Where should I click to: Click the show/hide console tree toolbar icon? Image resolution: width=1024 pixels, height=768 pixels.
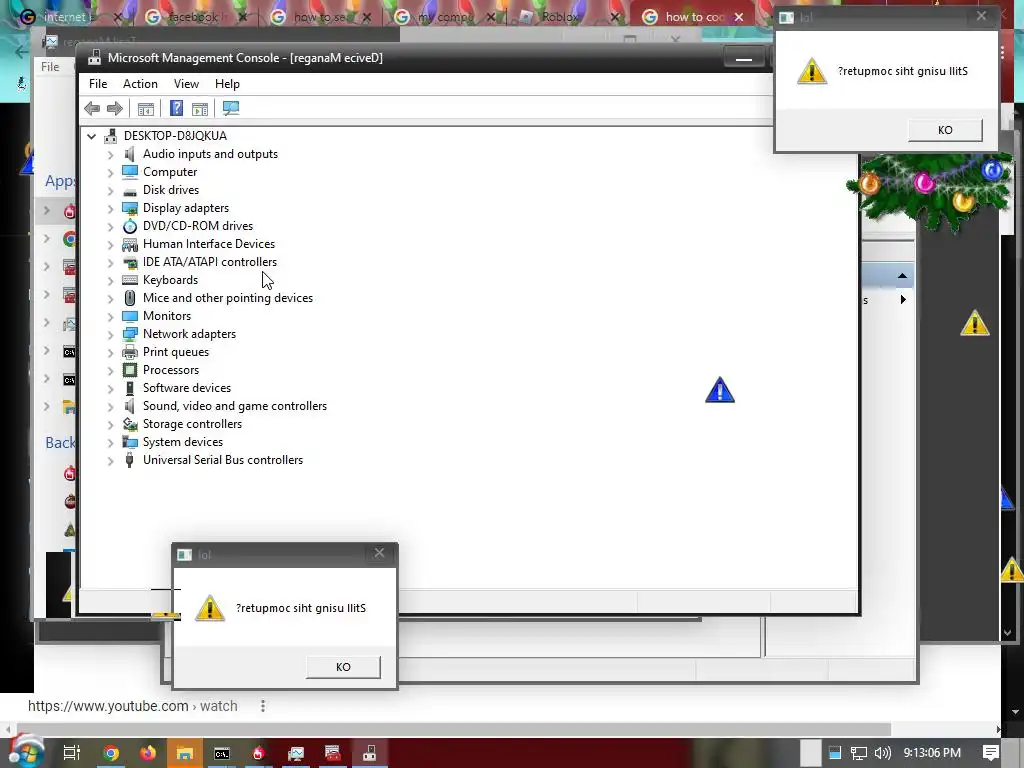(x=146, y=108)
